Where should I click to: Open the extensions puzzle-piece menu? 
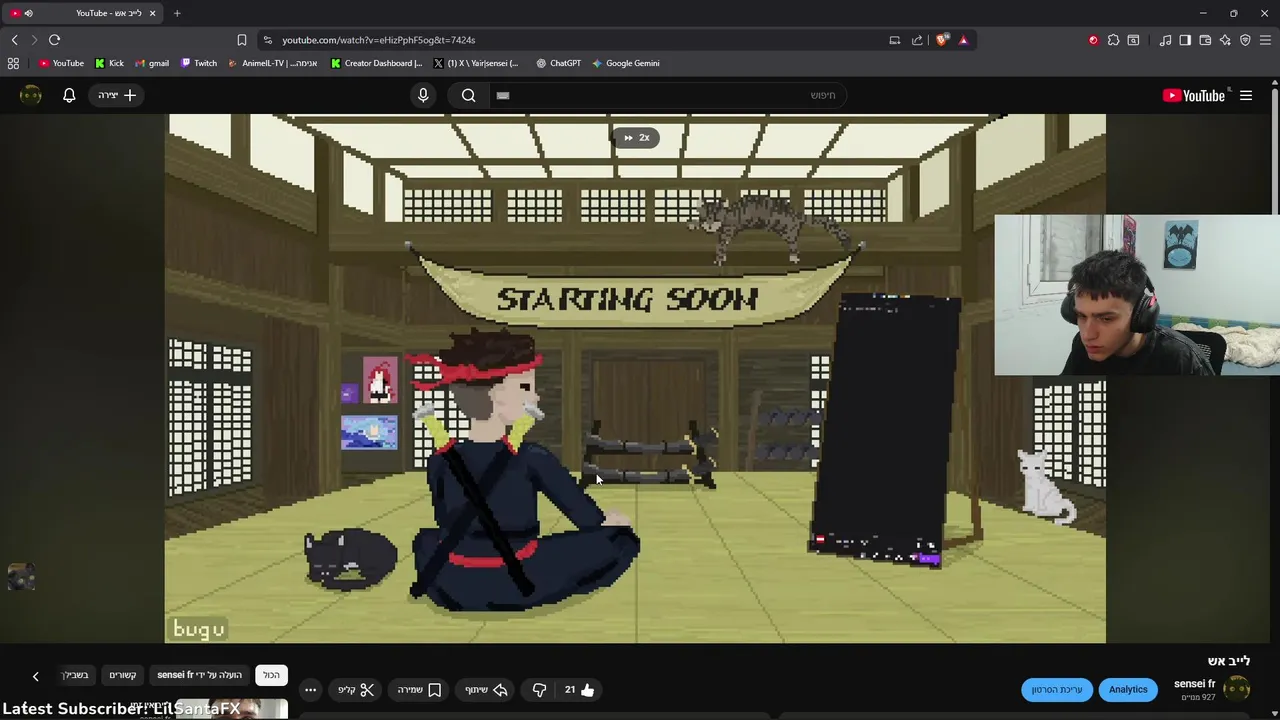(1113, 40)
